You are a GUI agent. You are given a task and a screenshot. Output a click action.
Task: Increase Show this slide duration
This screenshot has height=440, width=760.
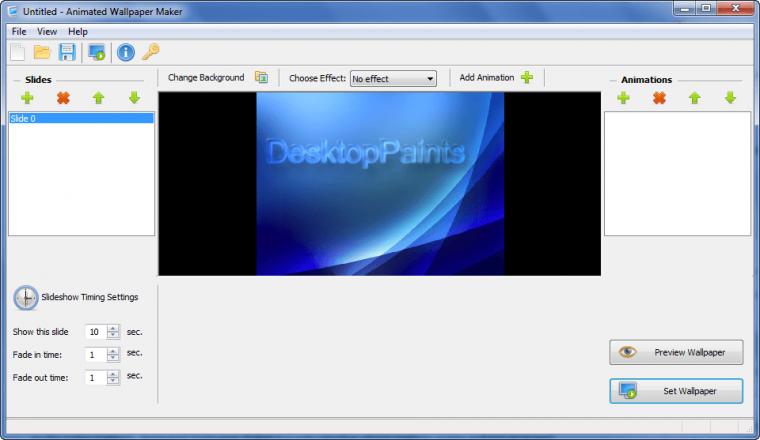click(113, 328)
